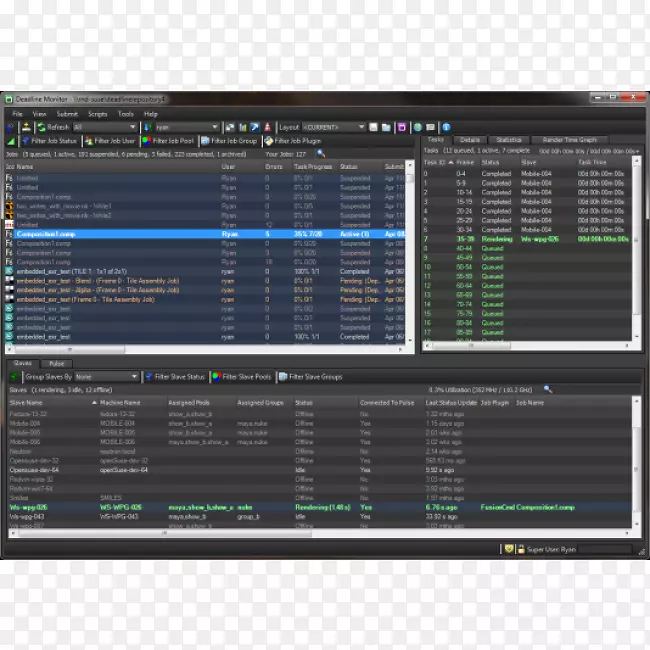Open the Filter Job Plugin filter
The image size is (650, 650).
coord(293,141)
